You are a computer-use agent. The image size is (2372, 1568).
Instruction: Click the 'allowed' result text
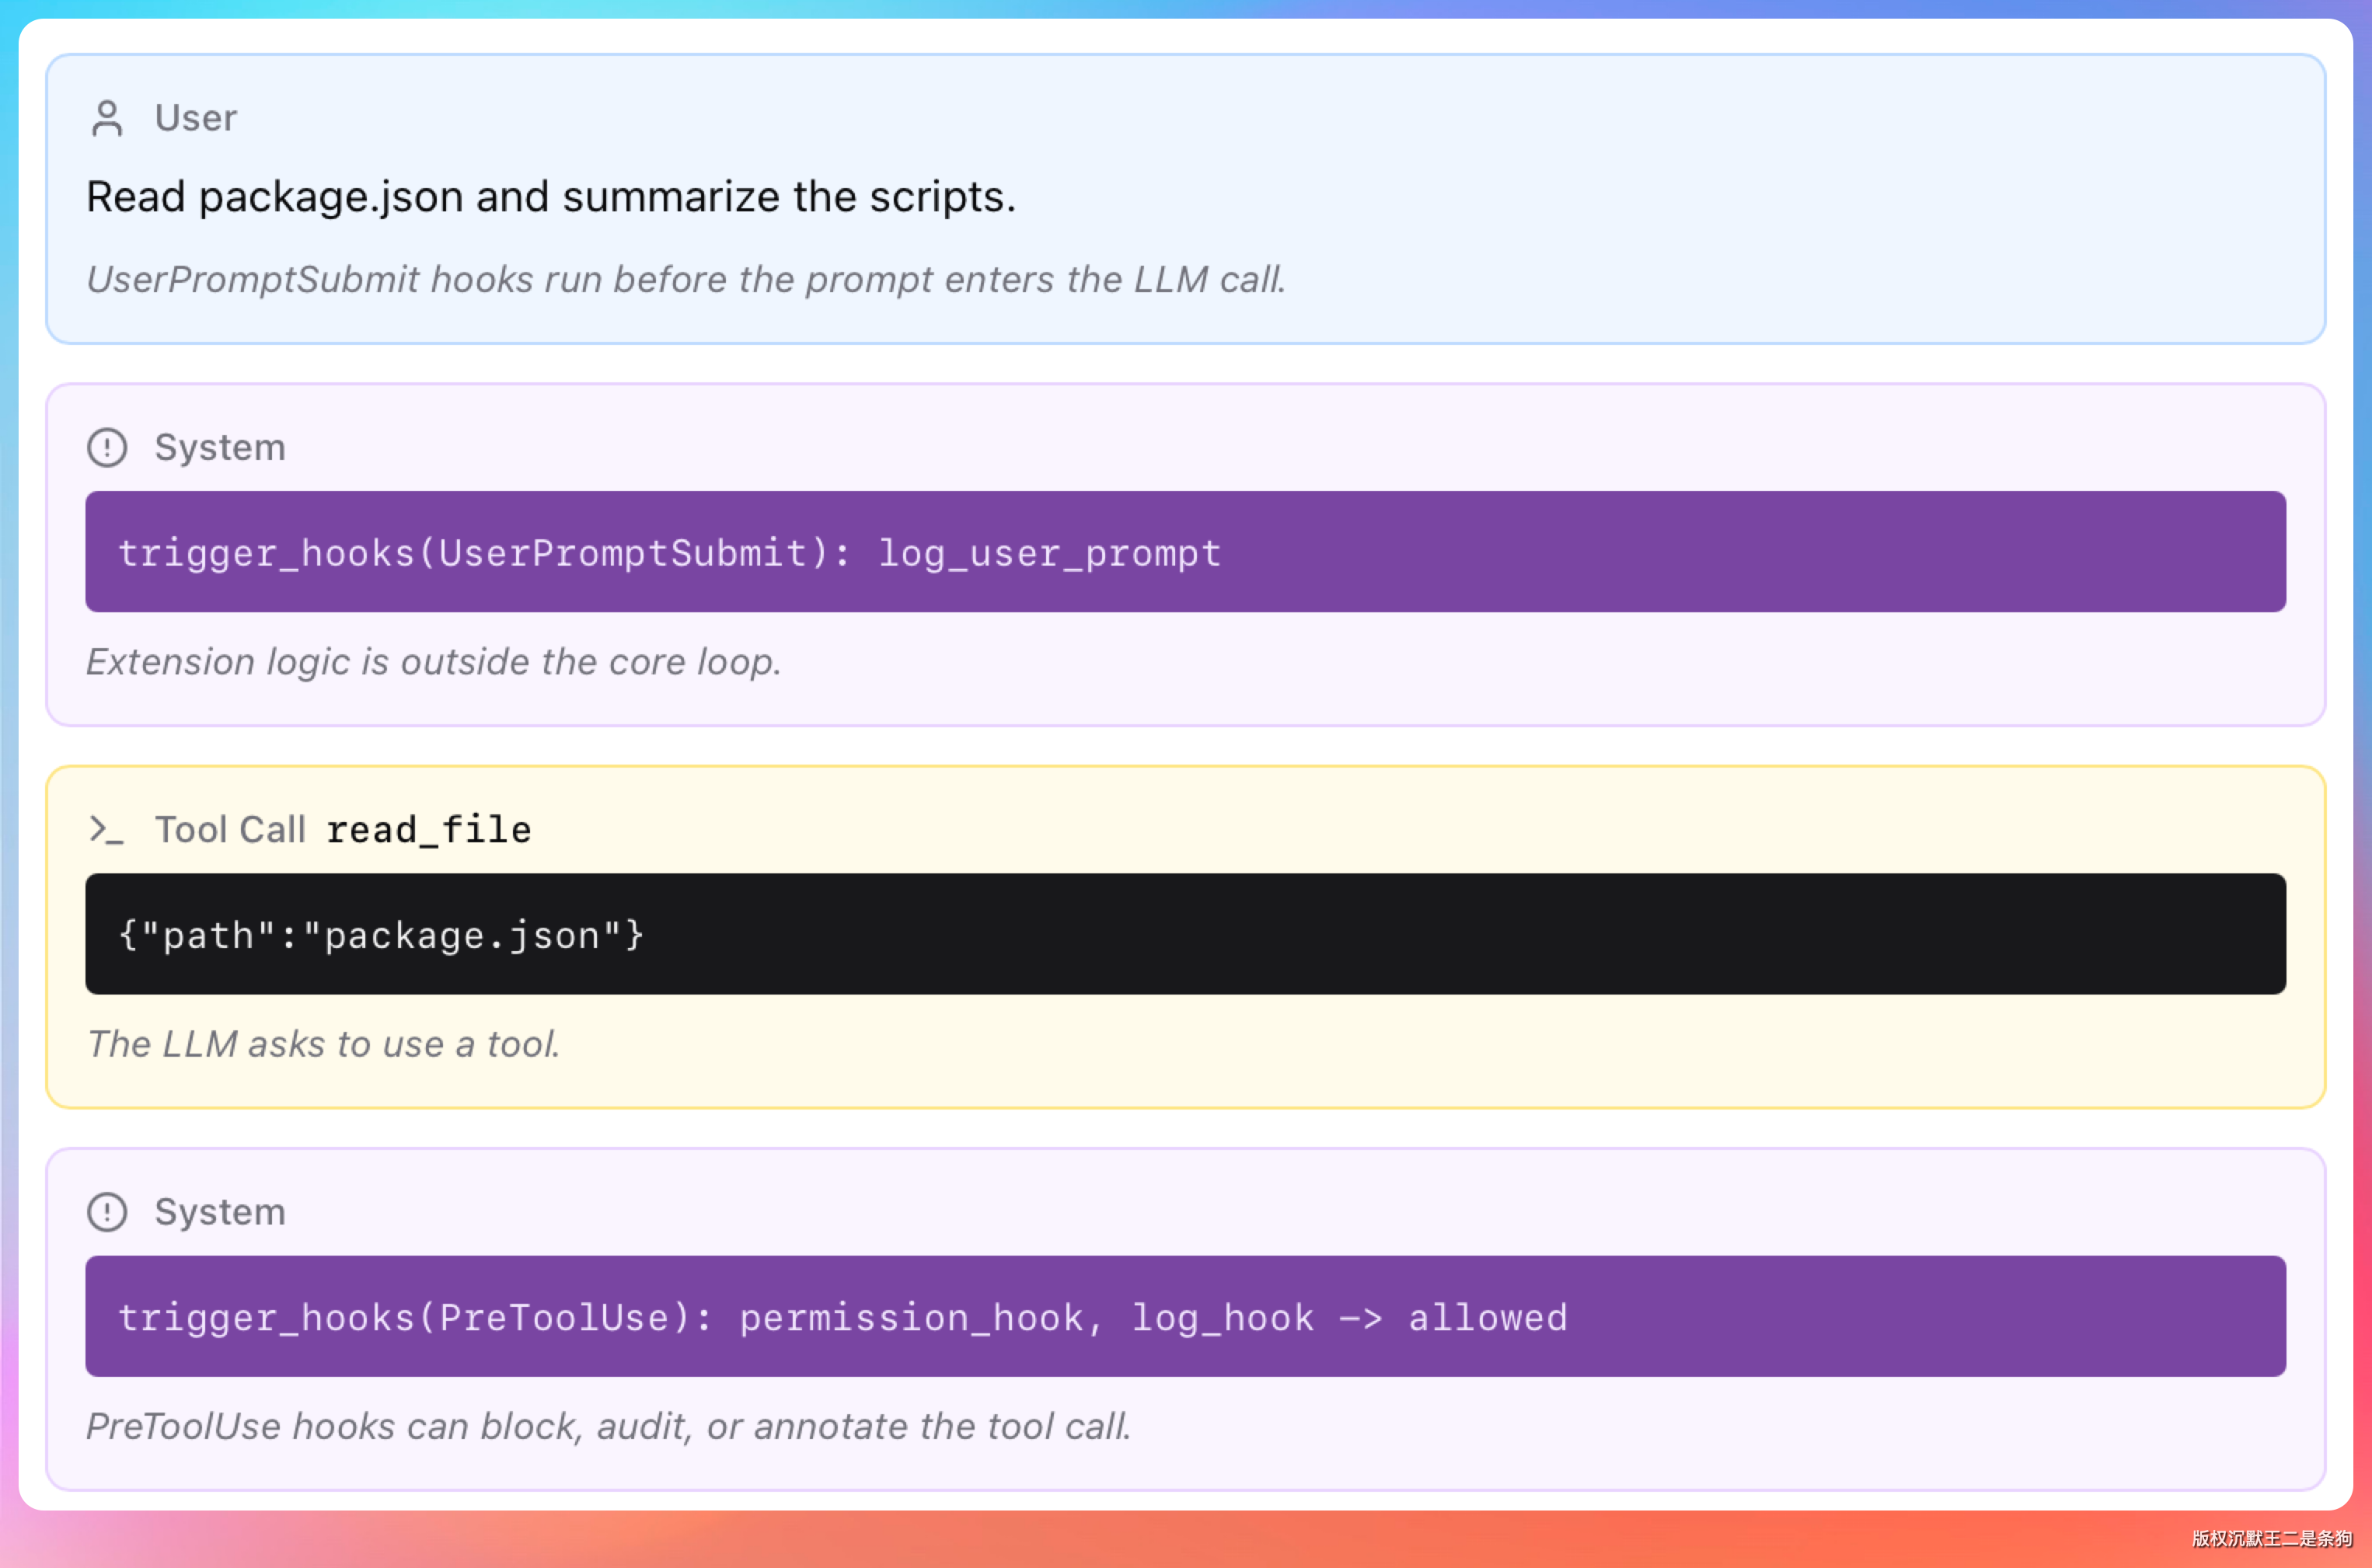[1488, 1318]
